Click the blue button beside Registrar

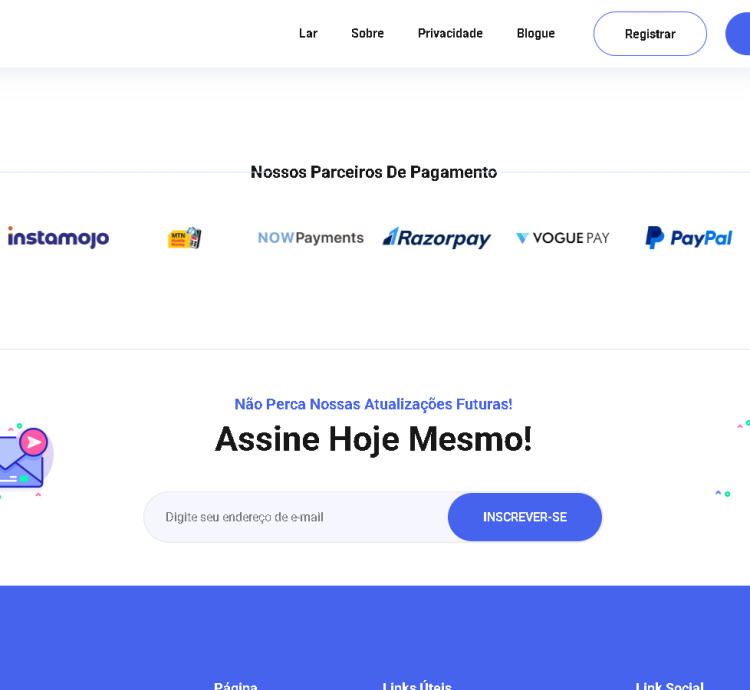pyautogui.click(x=738, y=34)
